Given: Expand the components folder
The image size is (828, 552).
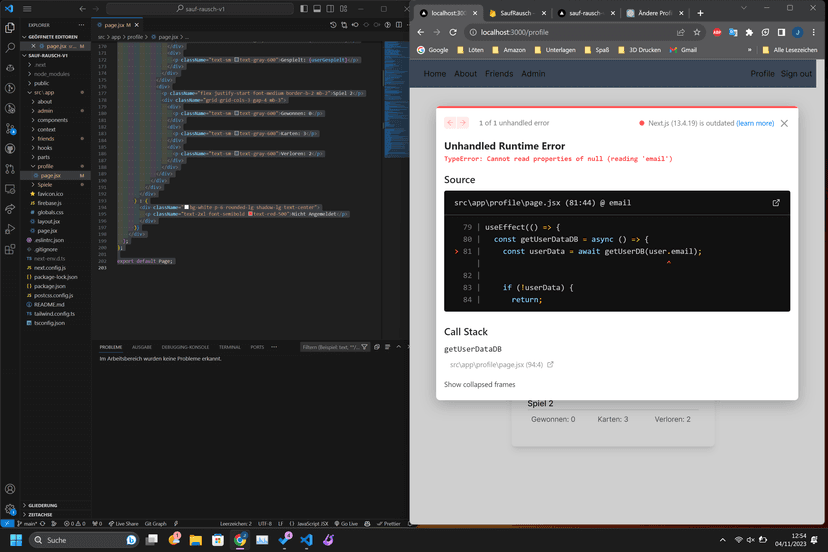Looking at the screenshot, I should pos(52,120).
